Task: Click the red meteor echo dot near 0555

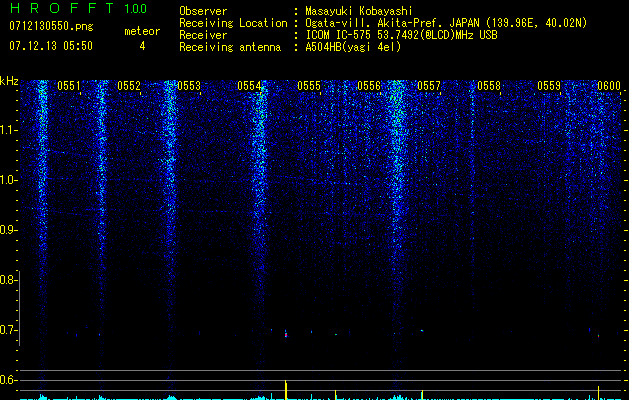Action: click(286, 335)
